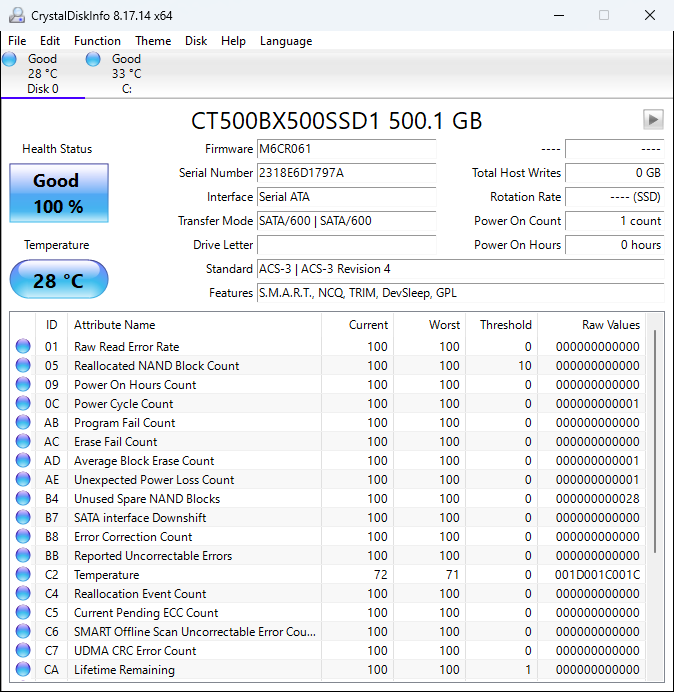Click status orb beside Temperature attribute row
This screenshot has height=692, width=674.
23,575
